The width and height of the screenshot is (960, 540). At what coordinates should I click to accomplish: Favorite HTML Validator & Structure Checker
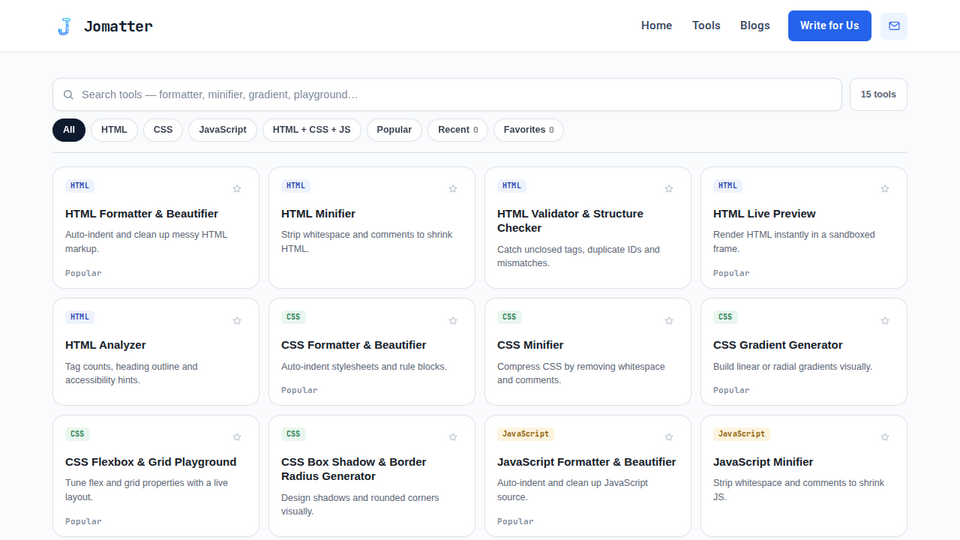click(x=669, y=189)
